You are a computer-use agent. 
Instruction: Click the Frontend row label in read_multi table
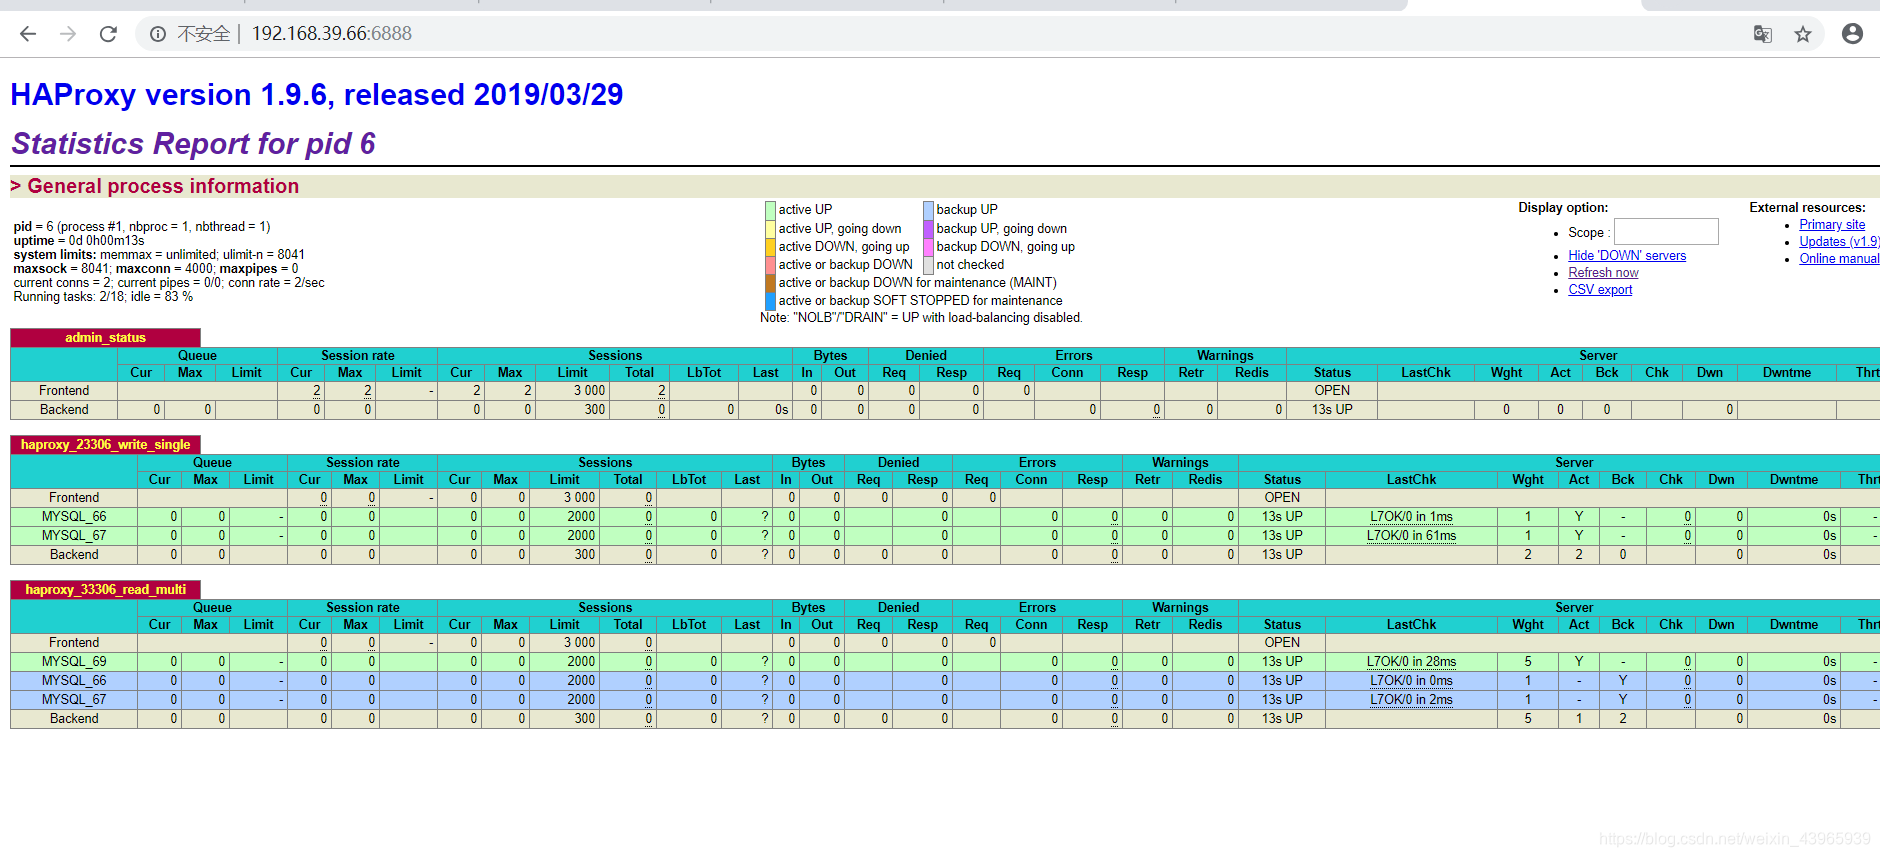[x=74, y=643]
